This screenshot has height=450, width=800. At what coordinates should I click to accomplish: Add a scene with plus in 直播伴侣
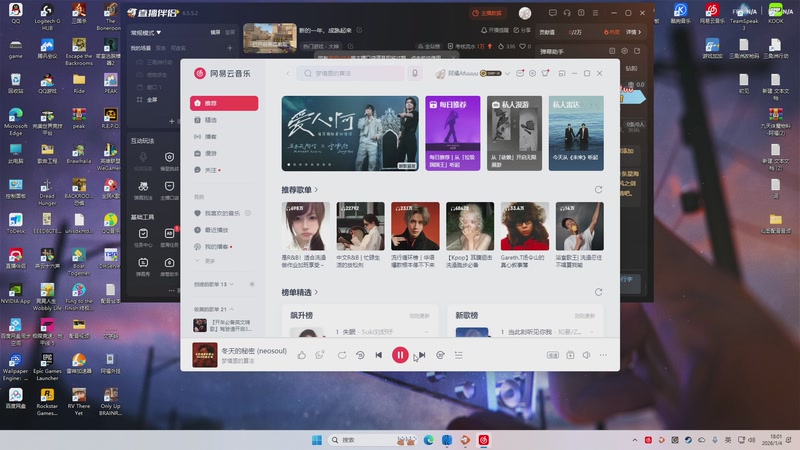click(230, 48)
